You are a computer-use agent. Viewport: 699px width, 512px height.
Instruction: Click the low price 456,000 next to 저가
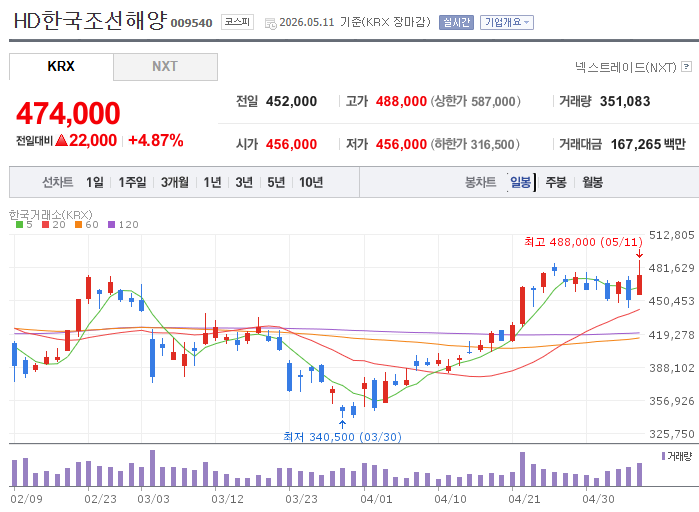pos(401,144)
